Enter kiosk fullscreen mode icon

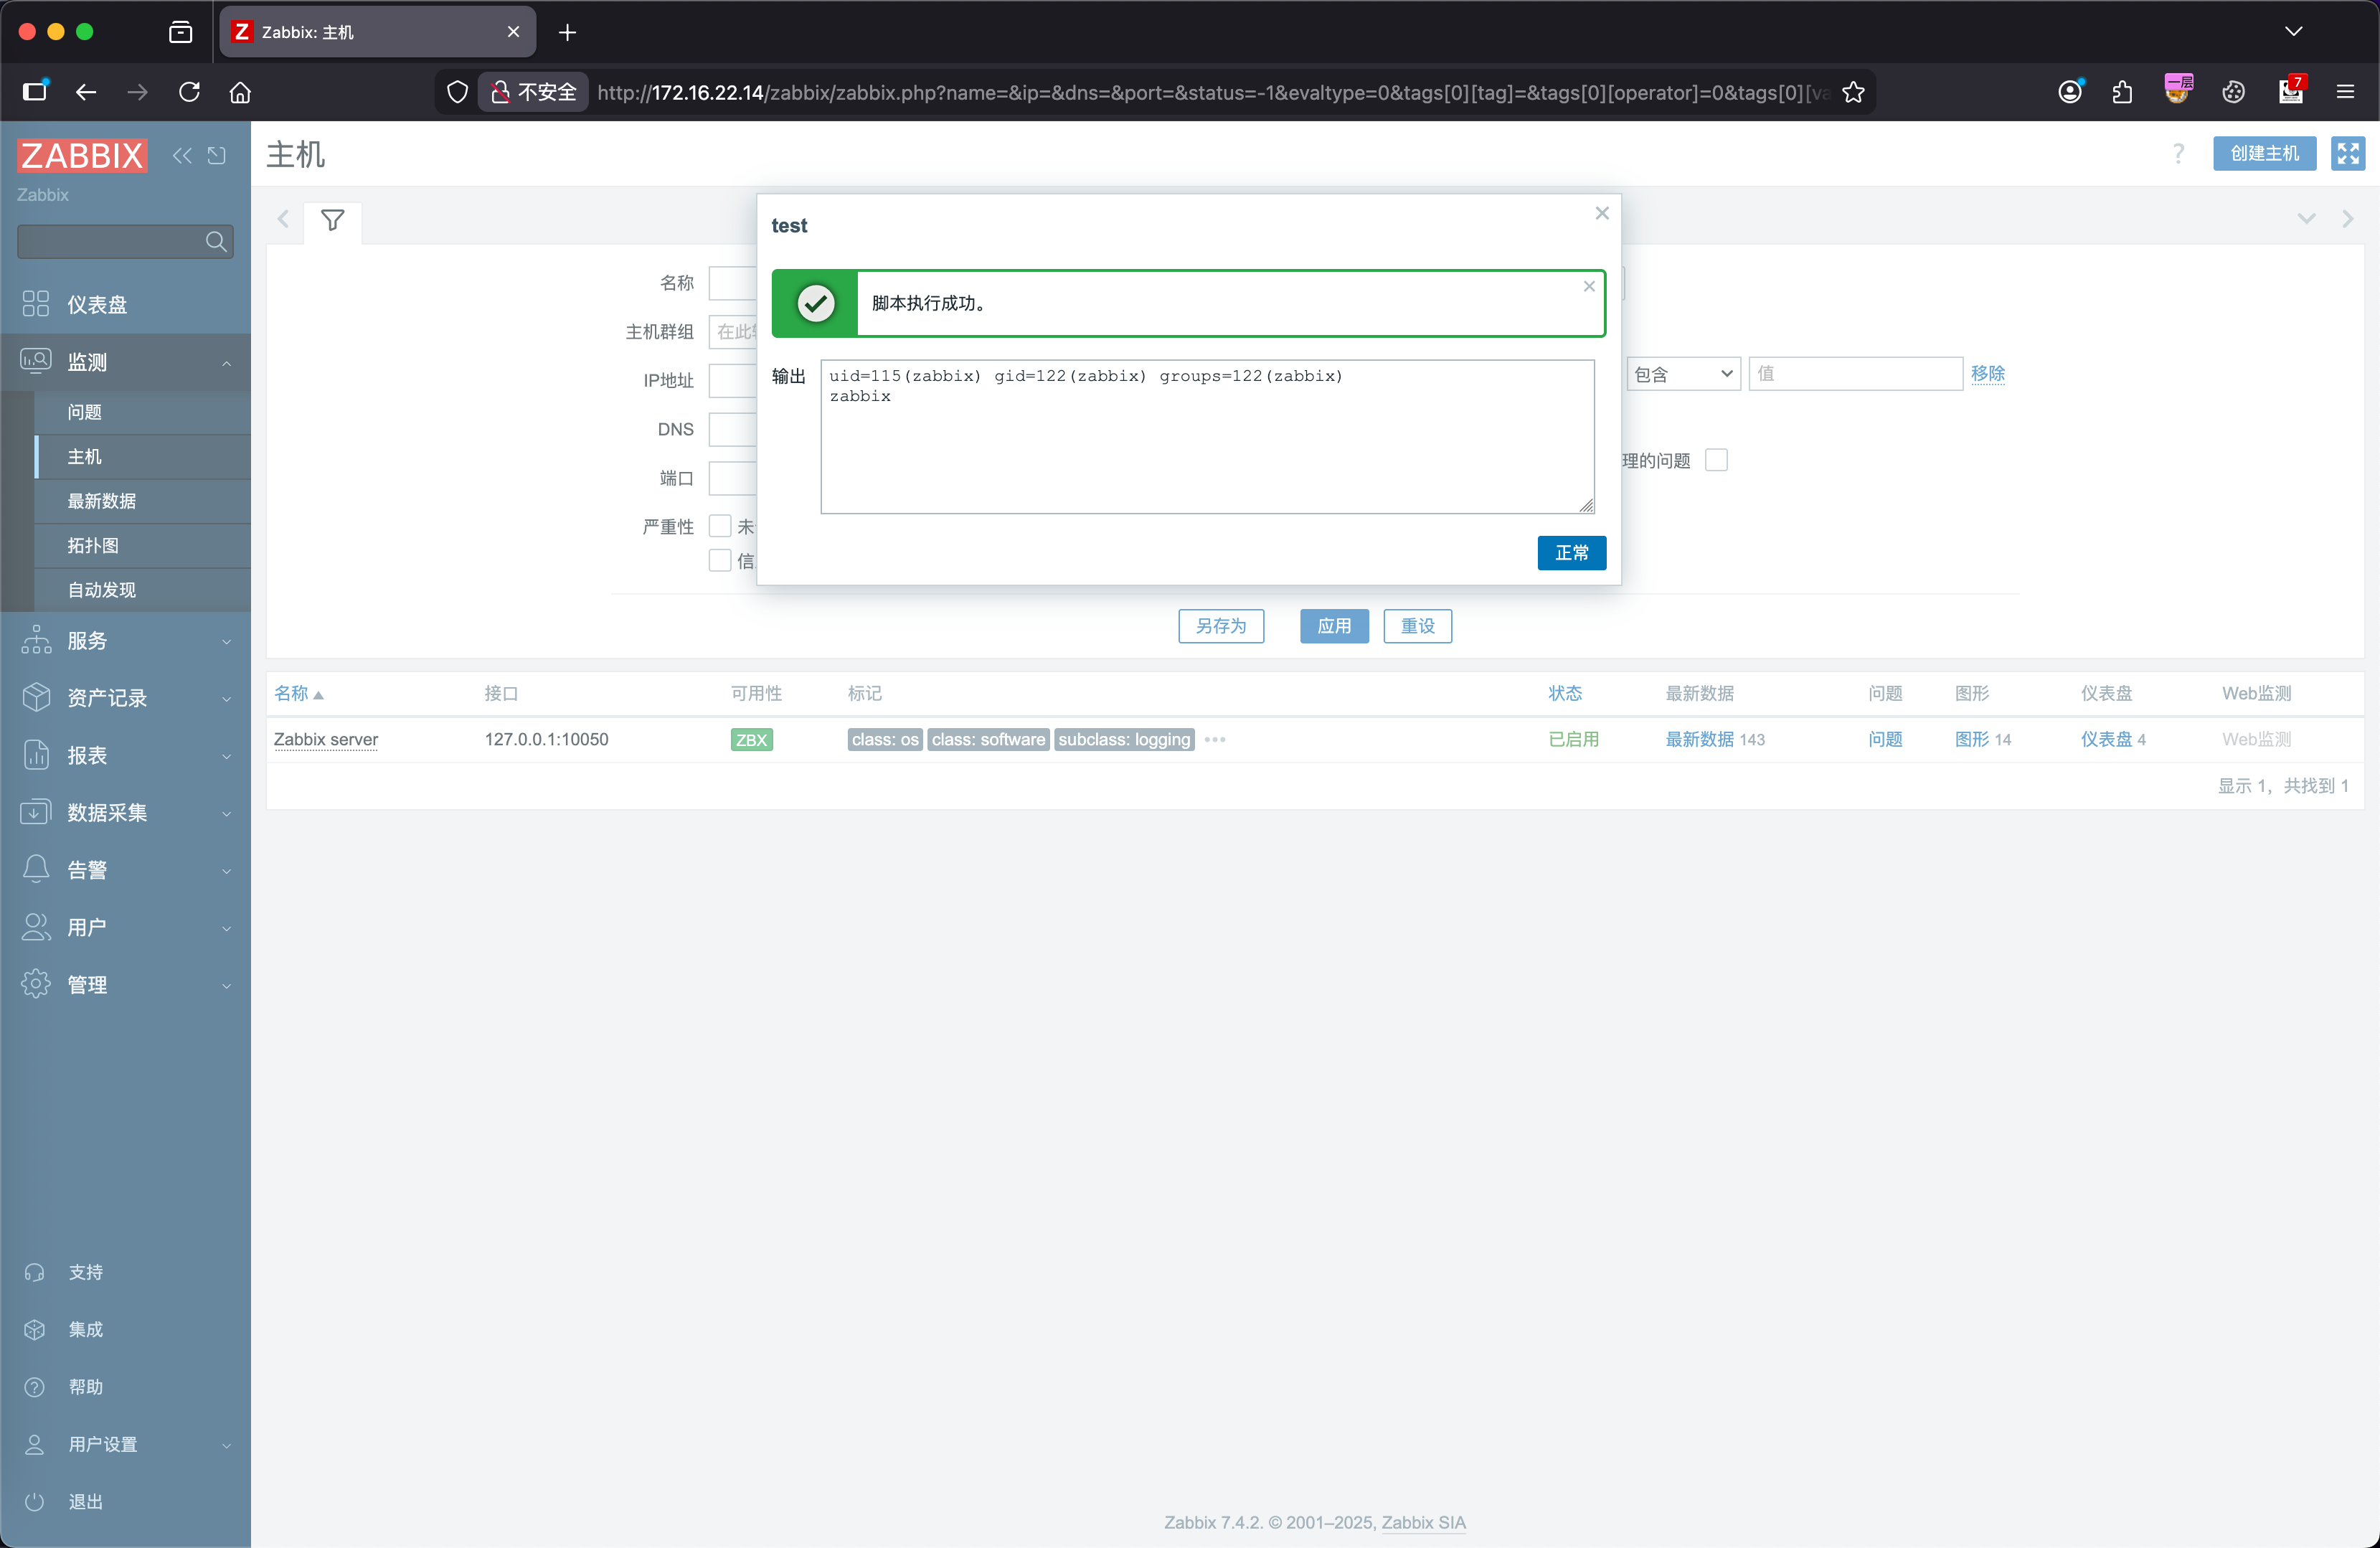2347,153
